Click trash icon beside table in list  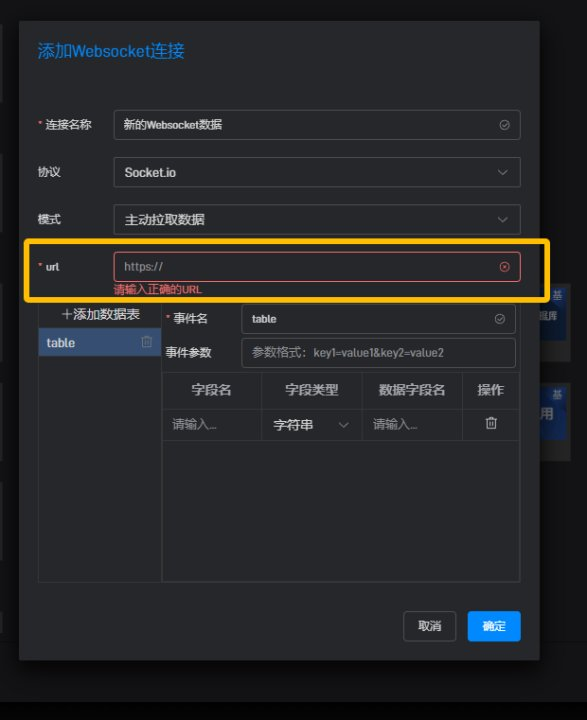tap(147, 342)
